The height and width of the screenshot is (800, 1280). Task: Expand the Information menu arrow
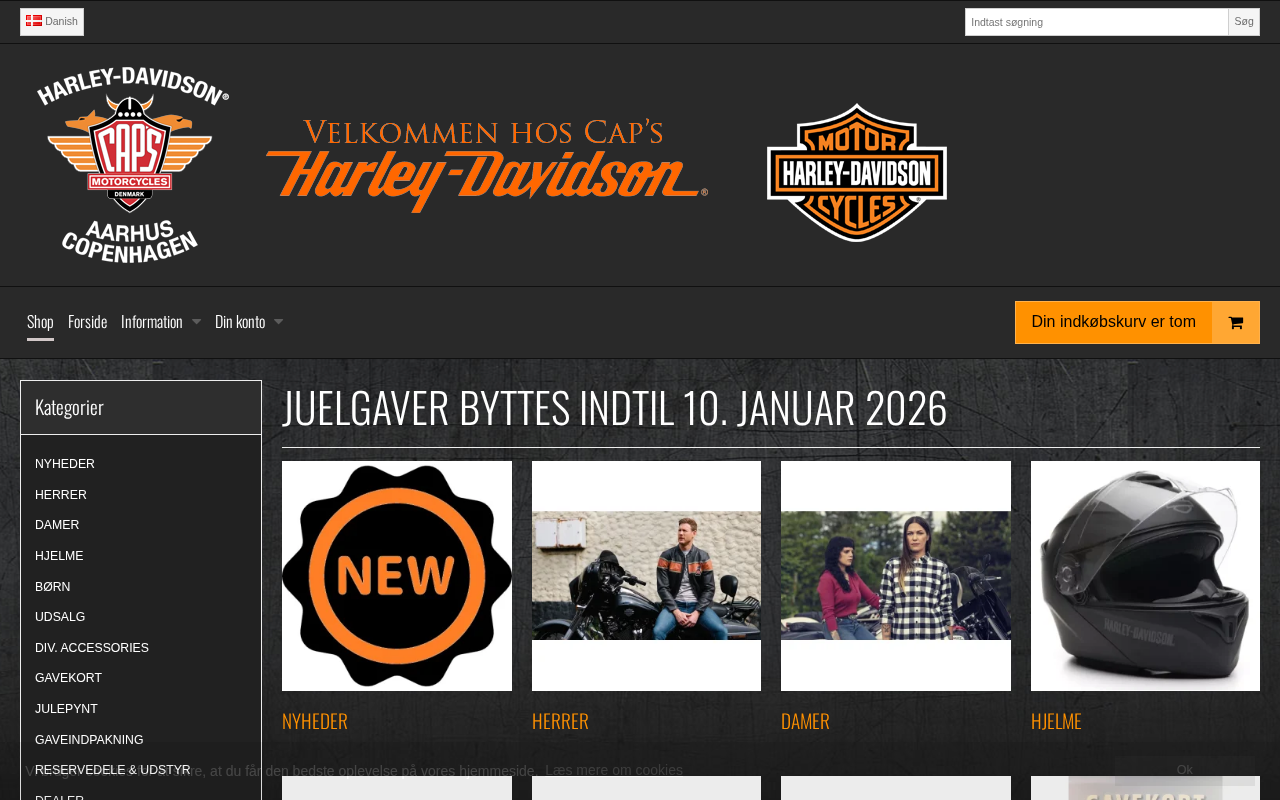[196, 322]
